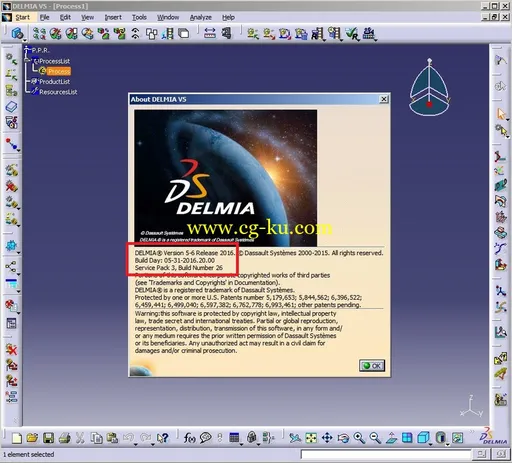
Task: Click the Fit All In icon
Action: (x=311, y=438)
